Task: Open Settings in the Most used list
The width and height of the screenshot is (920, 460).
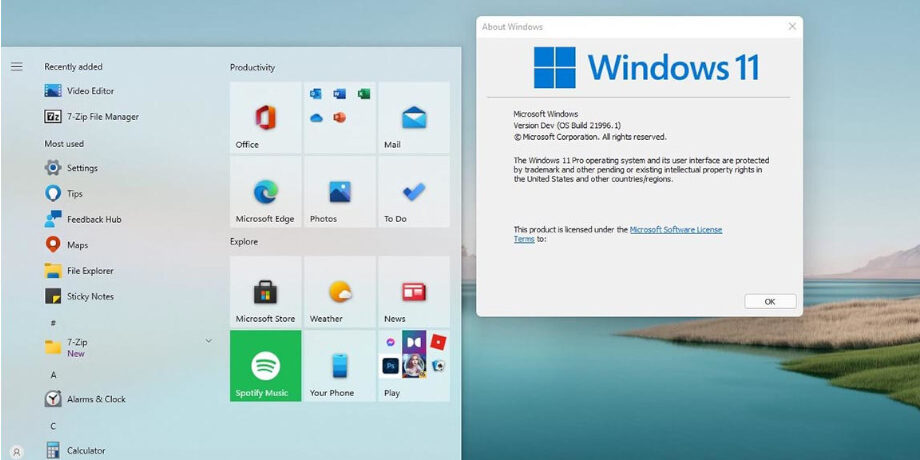Action: pos(71,168)
